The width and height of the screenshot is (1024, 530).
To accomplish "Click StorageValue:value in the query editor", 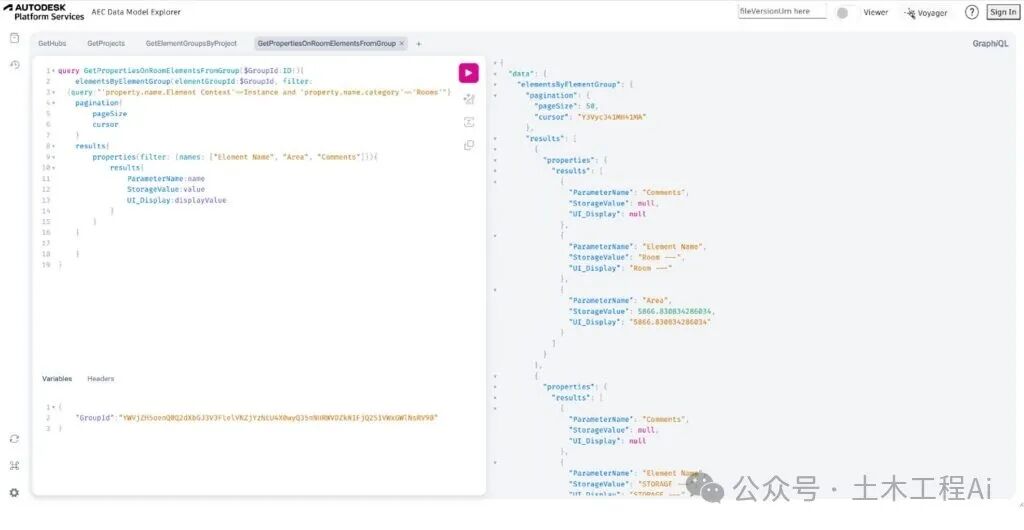I will [x=166, y=189].
